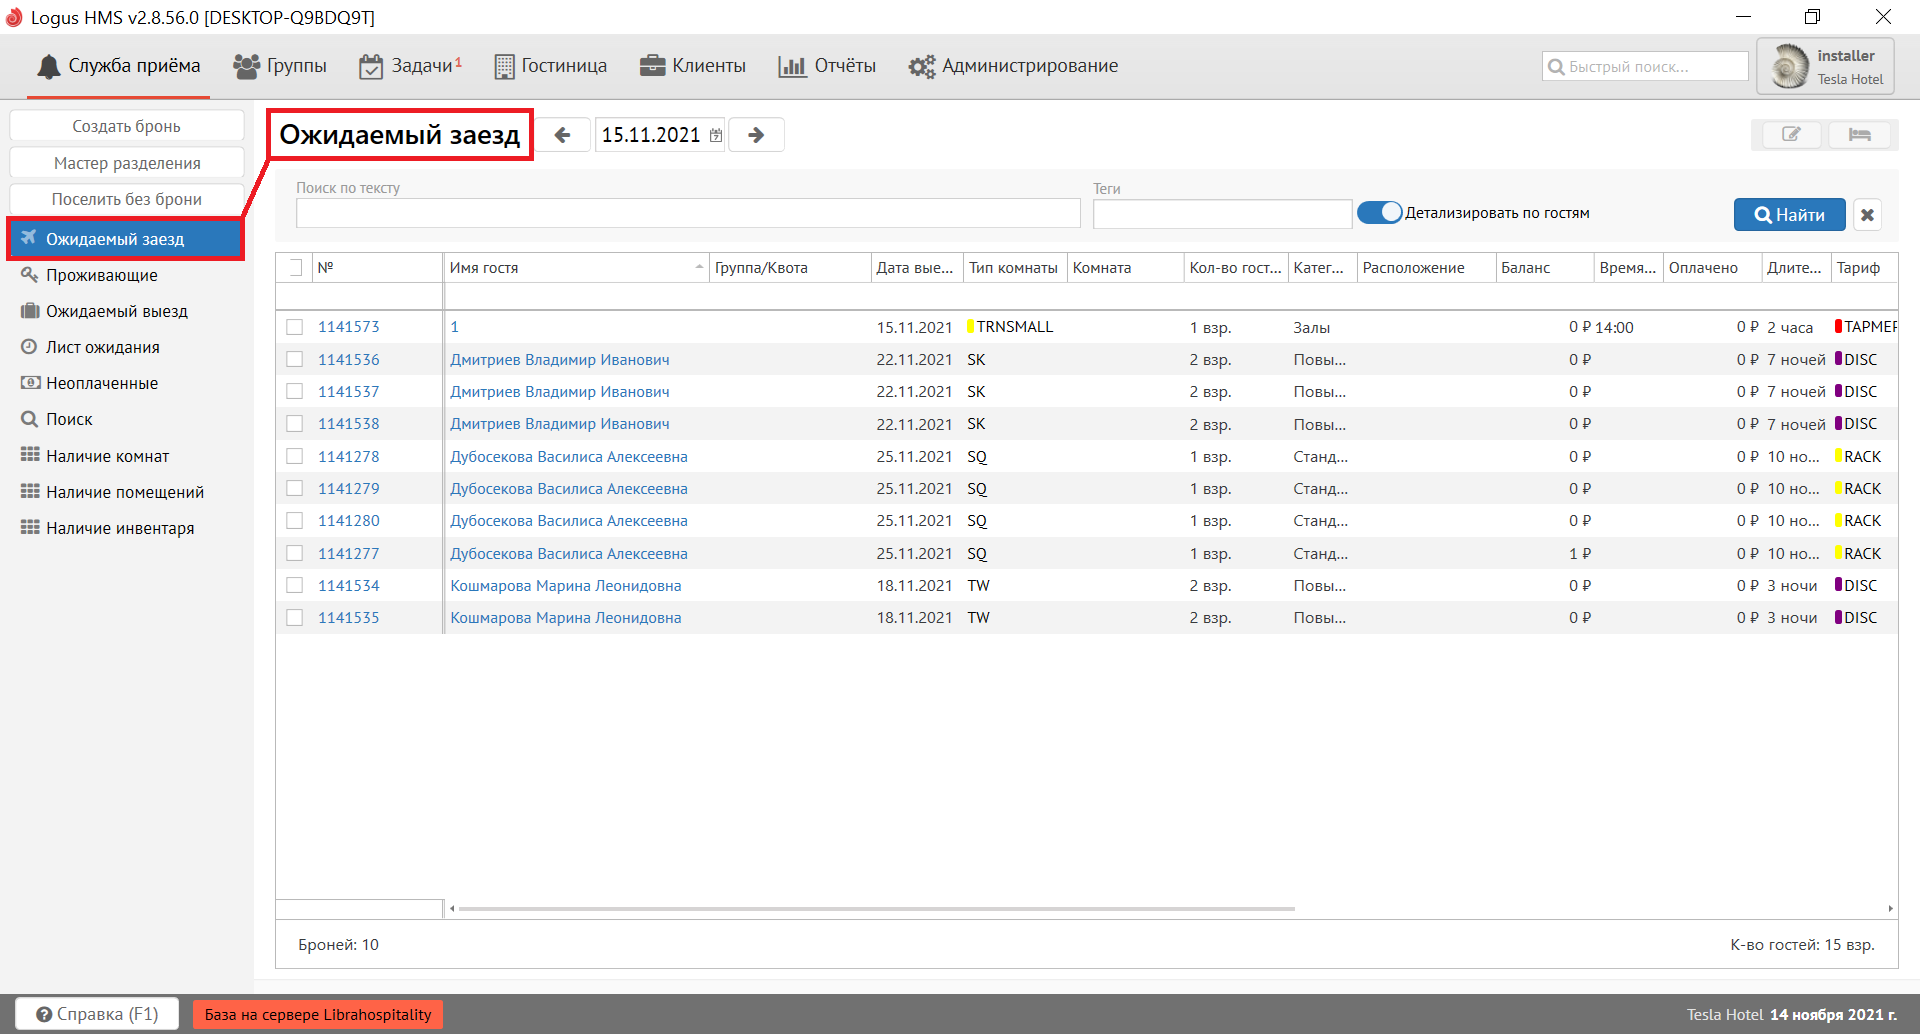This screenshot has width=1920, height=1034.
Task: Open the Отчёты menu
Action: (827, 66)
